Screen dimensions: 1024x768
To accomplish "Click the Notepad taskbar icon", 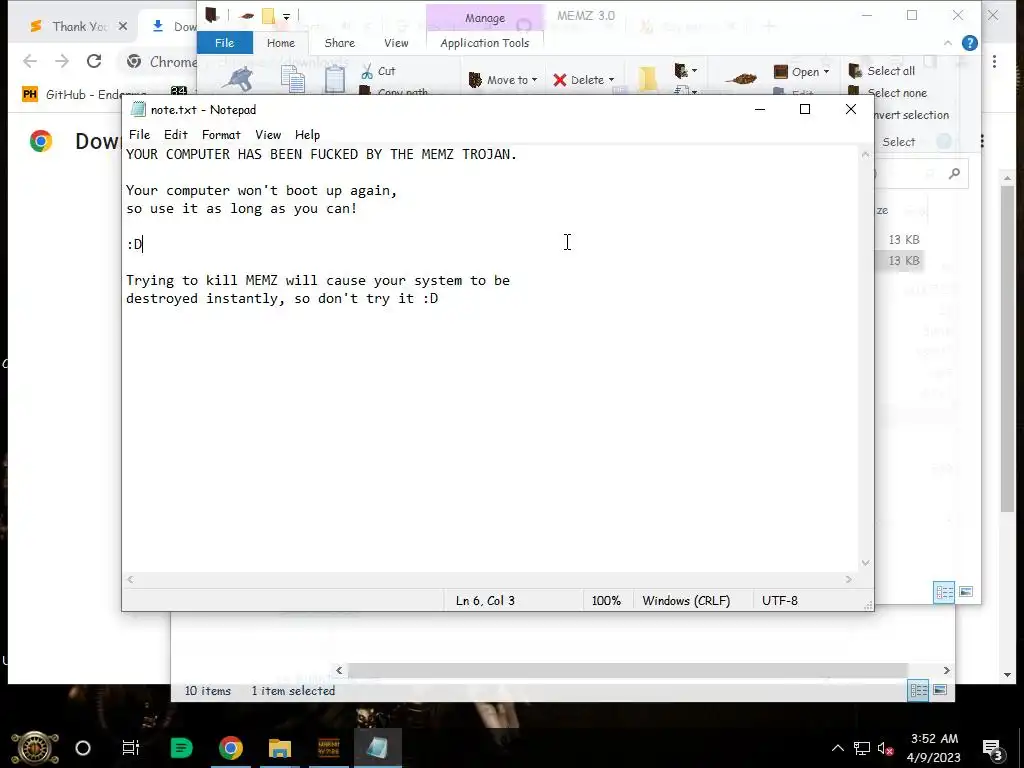I will coord(377,748).
